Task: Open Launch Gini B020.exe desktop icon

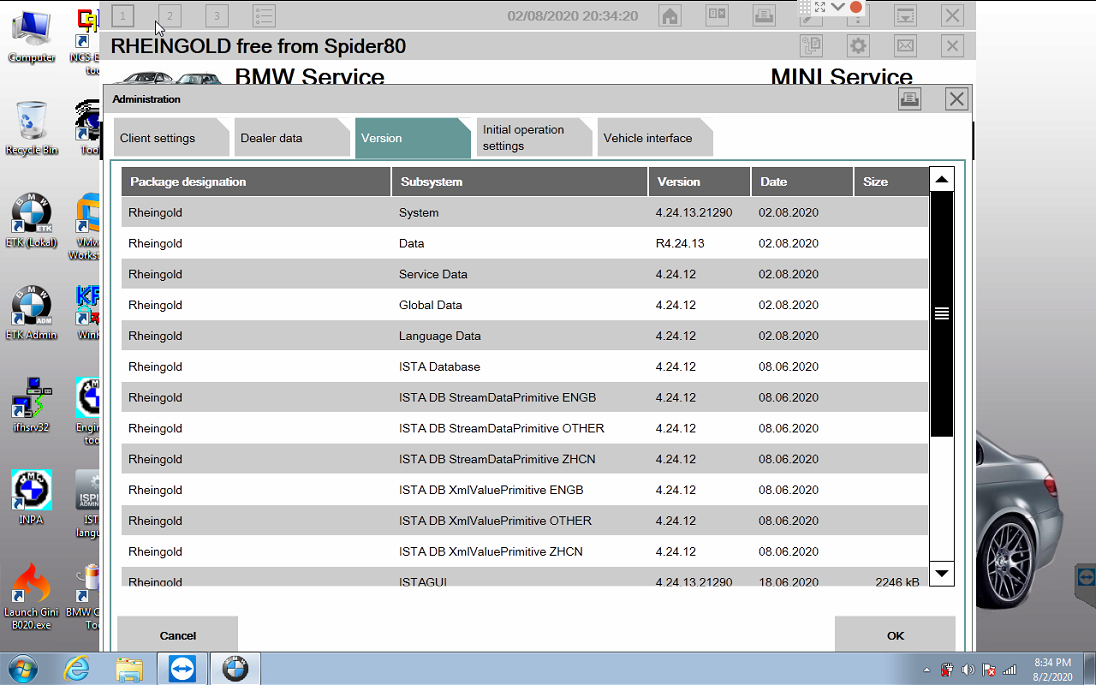Action: 31,596
